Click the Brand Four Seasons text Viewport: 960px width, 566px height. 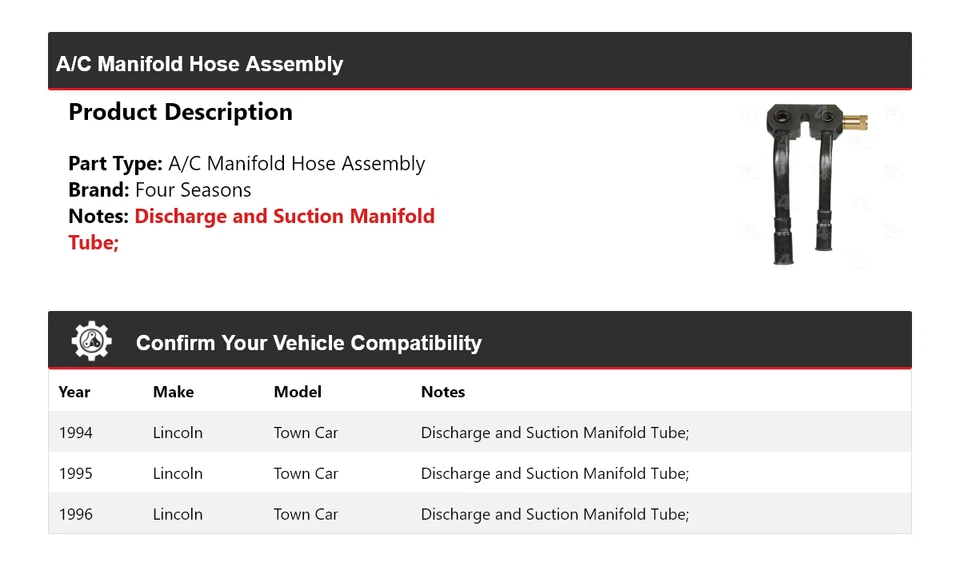click(x=160, y=190)
